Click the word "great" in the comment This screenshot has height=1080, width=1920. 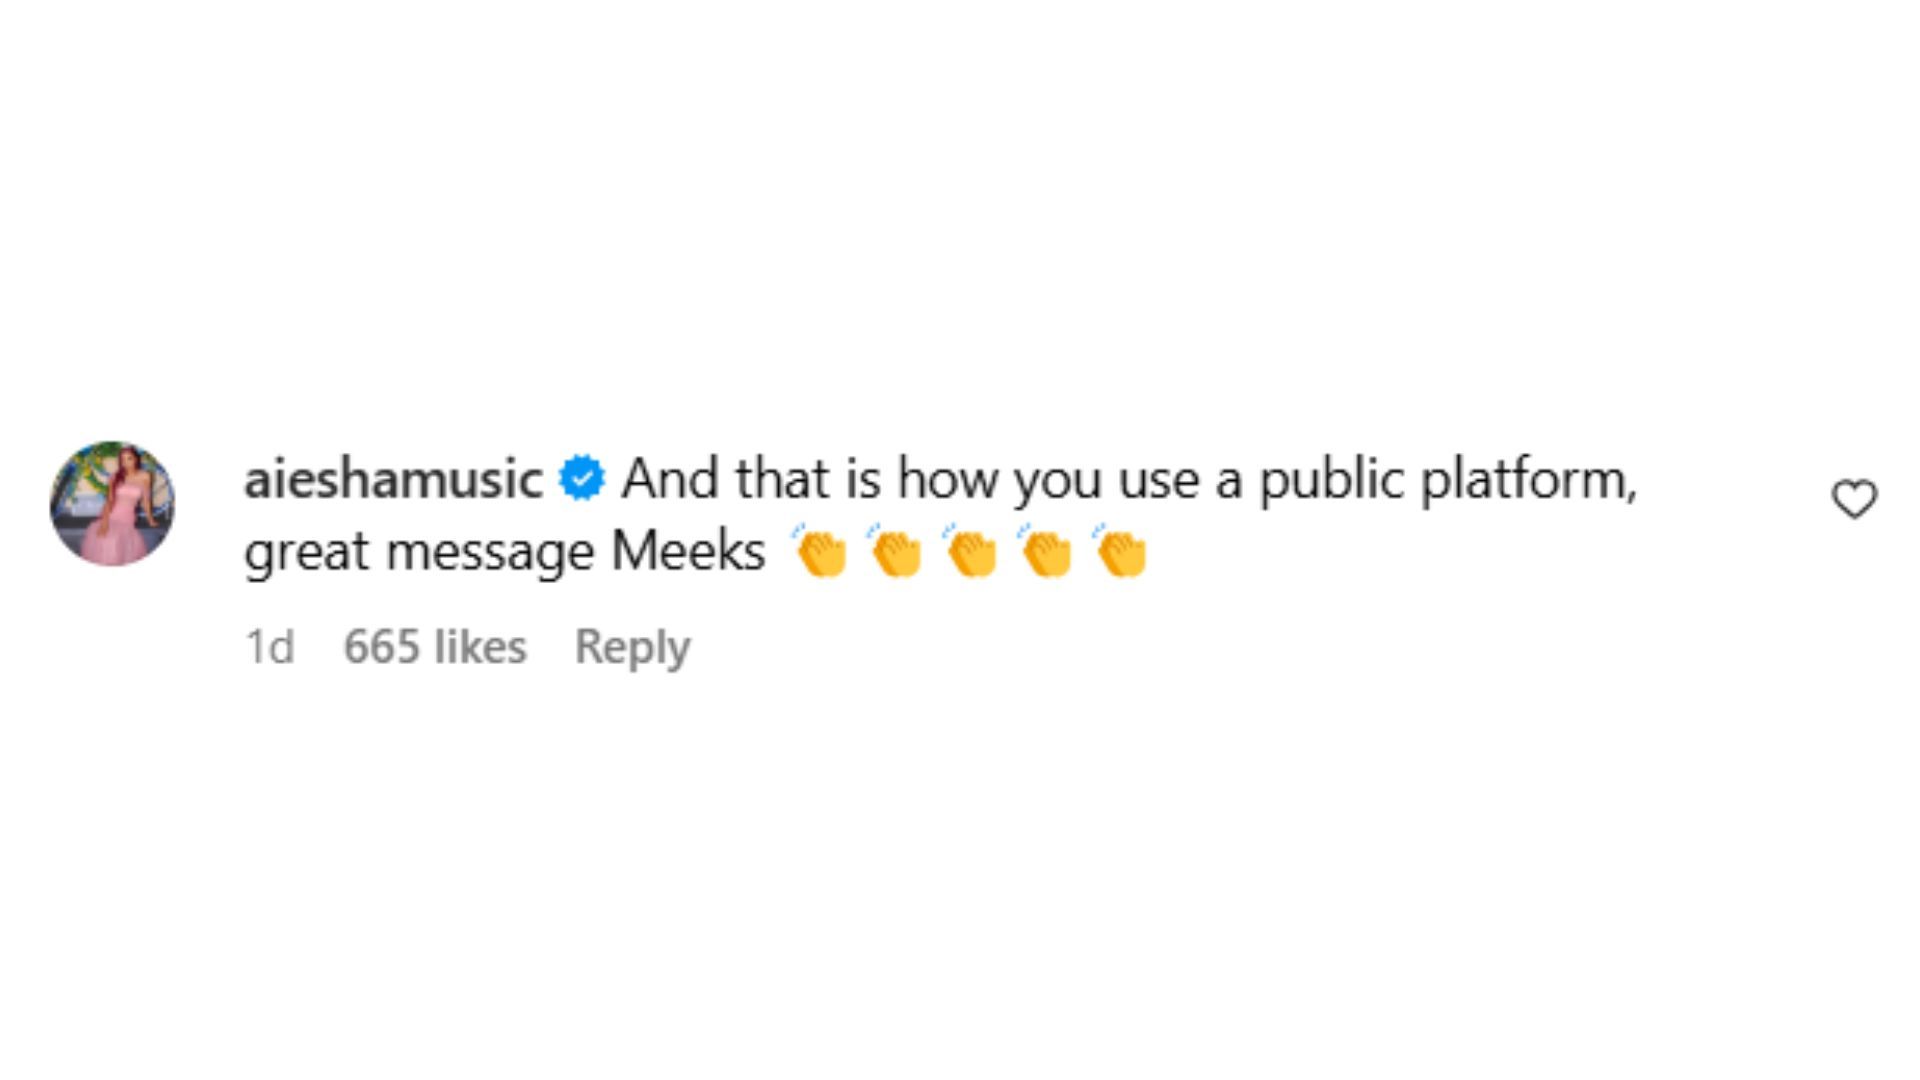point(306,553)
